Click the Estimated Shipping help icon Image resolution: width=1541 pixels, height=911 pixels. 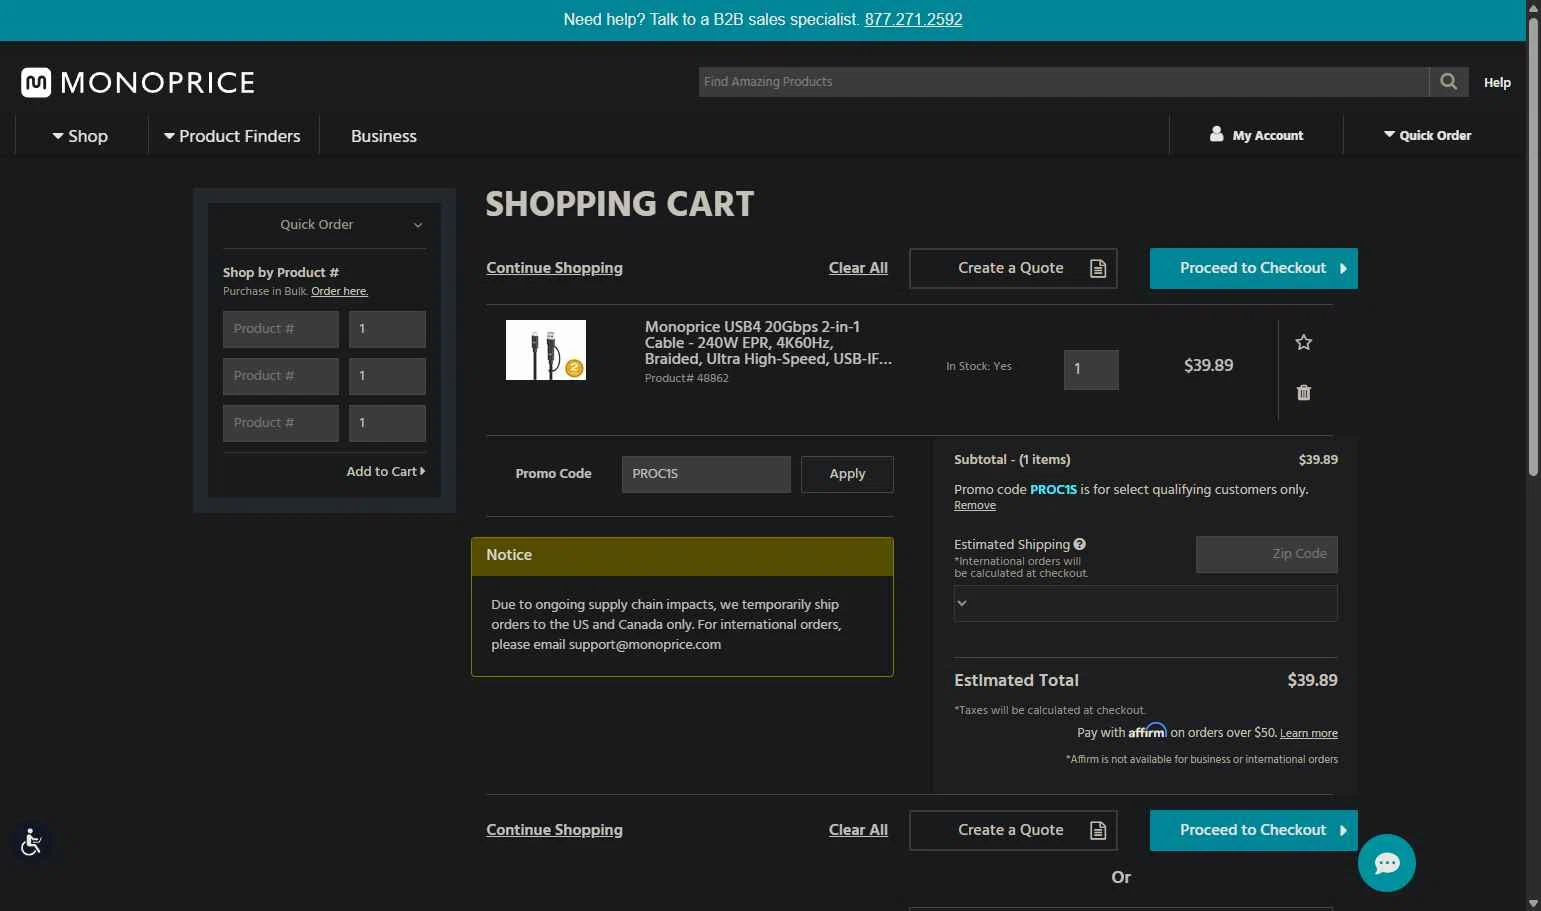click(x=1079, y=544)
